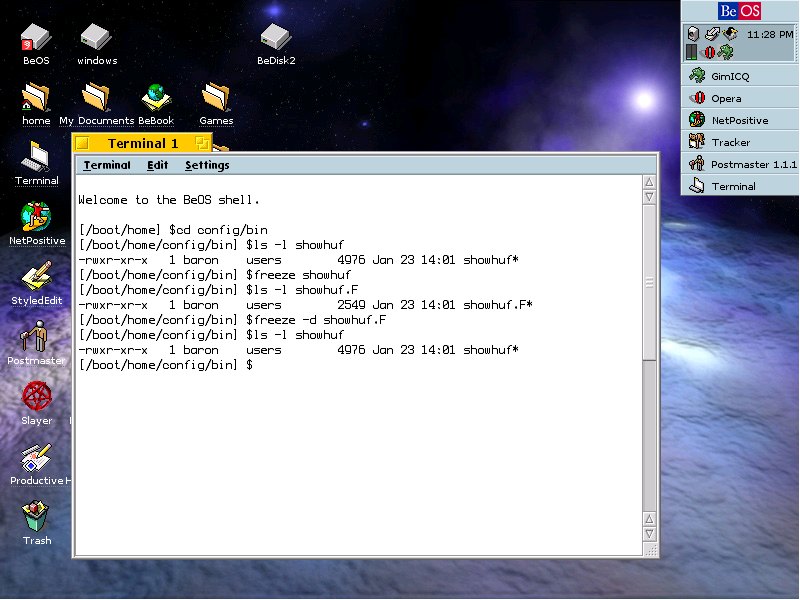Click the speaker volume icon in Deskbar tray
Viewport: 800px width, 600px height.
[692, 34]
